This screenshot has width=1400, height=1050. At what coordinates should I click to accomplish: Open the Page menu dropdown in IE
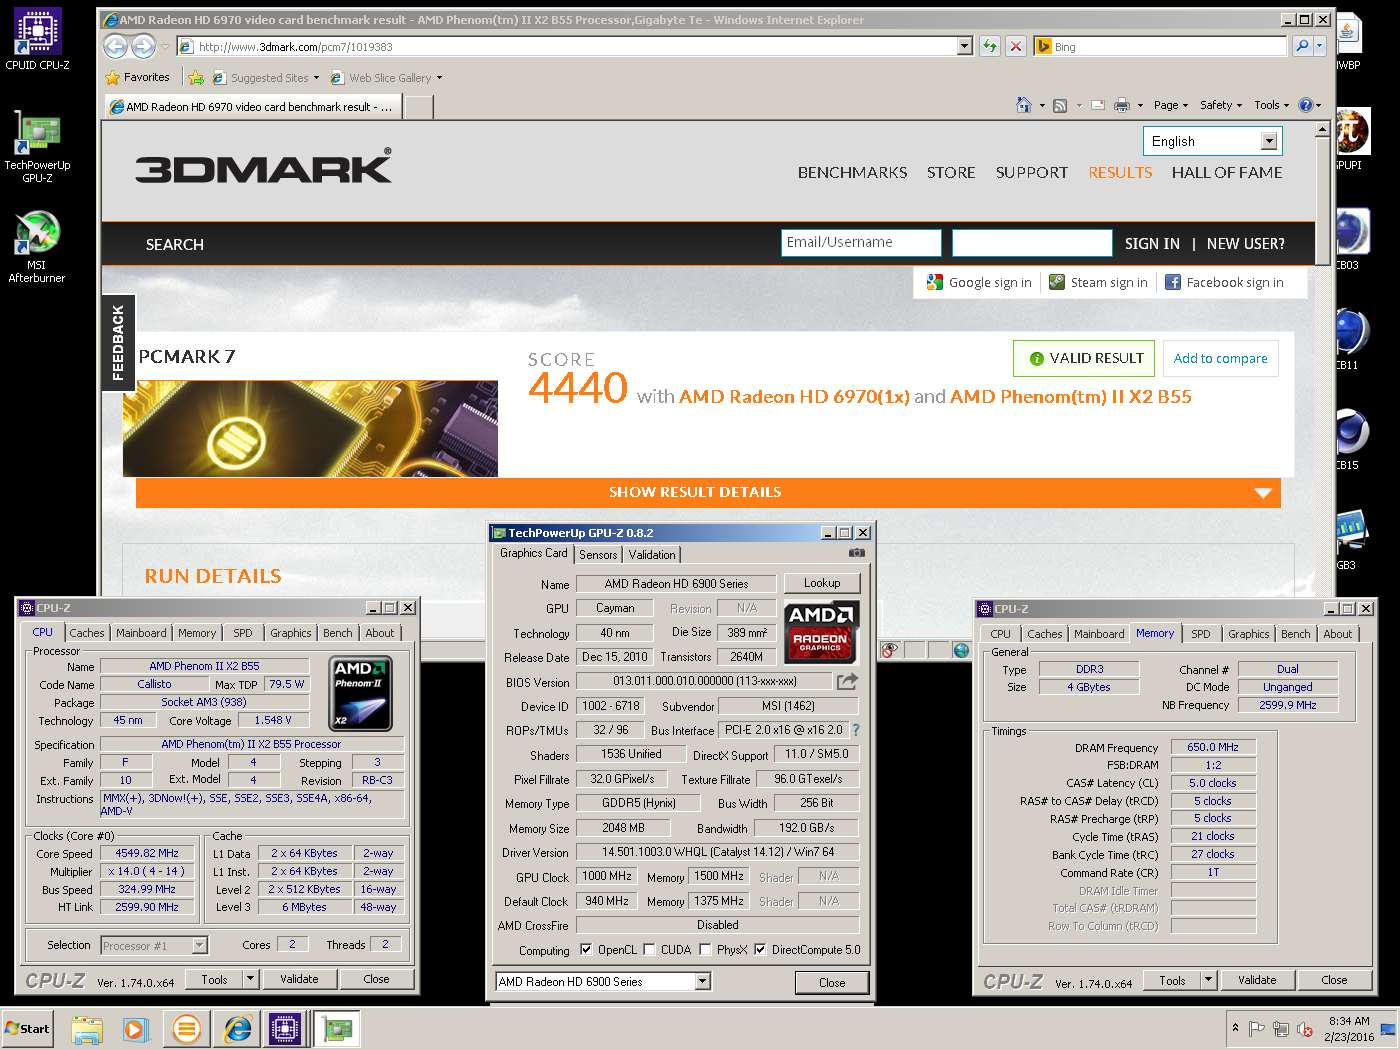(1171, 105)
